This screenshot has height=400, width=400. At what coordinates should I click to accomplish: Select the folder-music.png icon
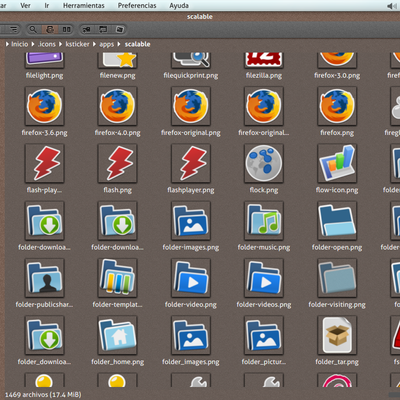(264, 221)
